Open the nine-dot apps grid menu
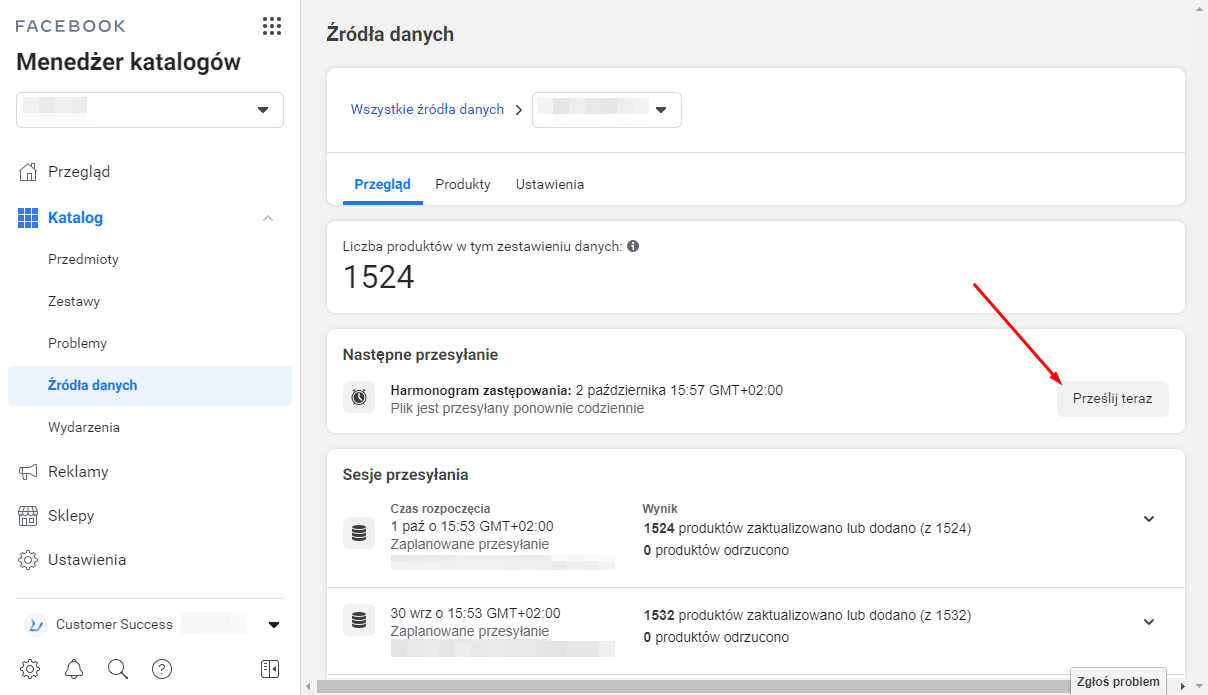The image size is (1208, 695). click(x=271, y=26)
